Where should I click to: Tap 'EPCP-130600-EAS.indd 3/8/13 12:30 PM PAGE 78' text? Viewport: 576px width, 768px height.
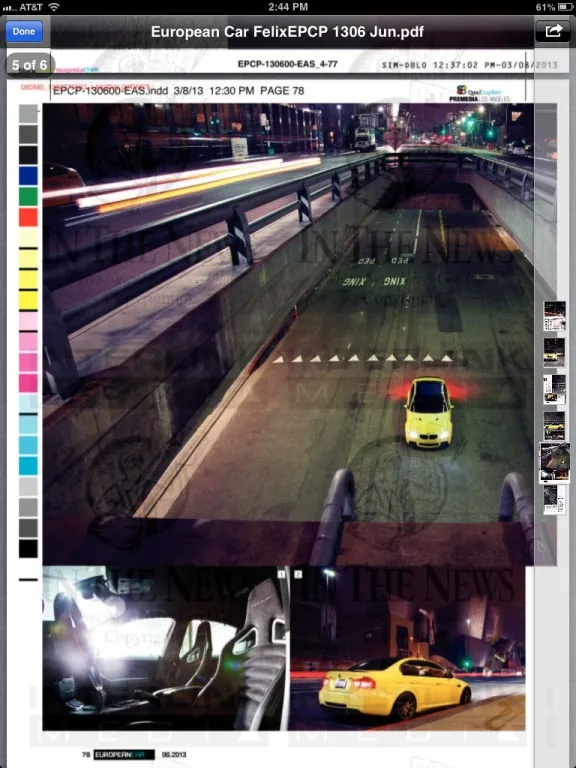point(178,91)
